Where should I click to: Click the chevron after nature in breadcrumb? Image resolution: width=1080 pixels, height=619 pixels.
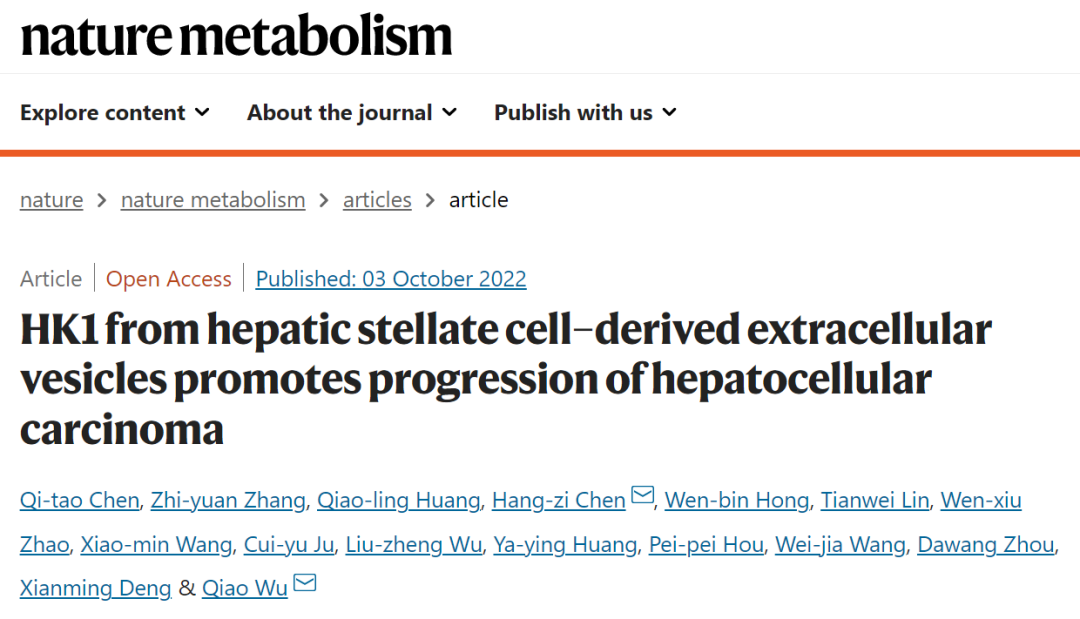tap(99, 200)
